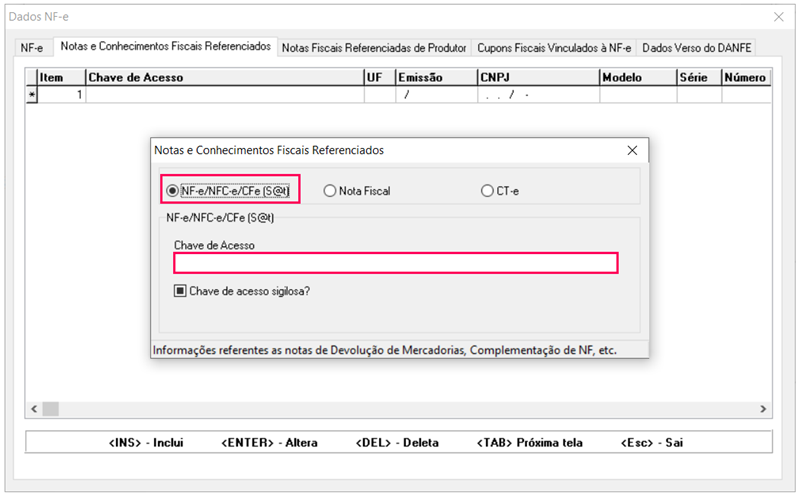Click the horizontal scrollbar left arrow
801x496 pixels.
34,409
